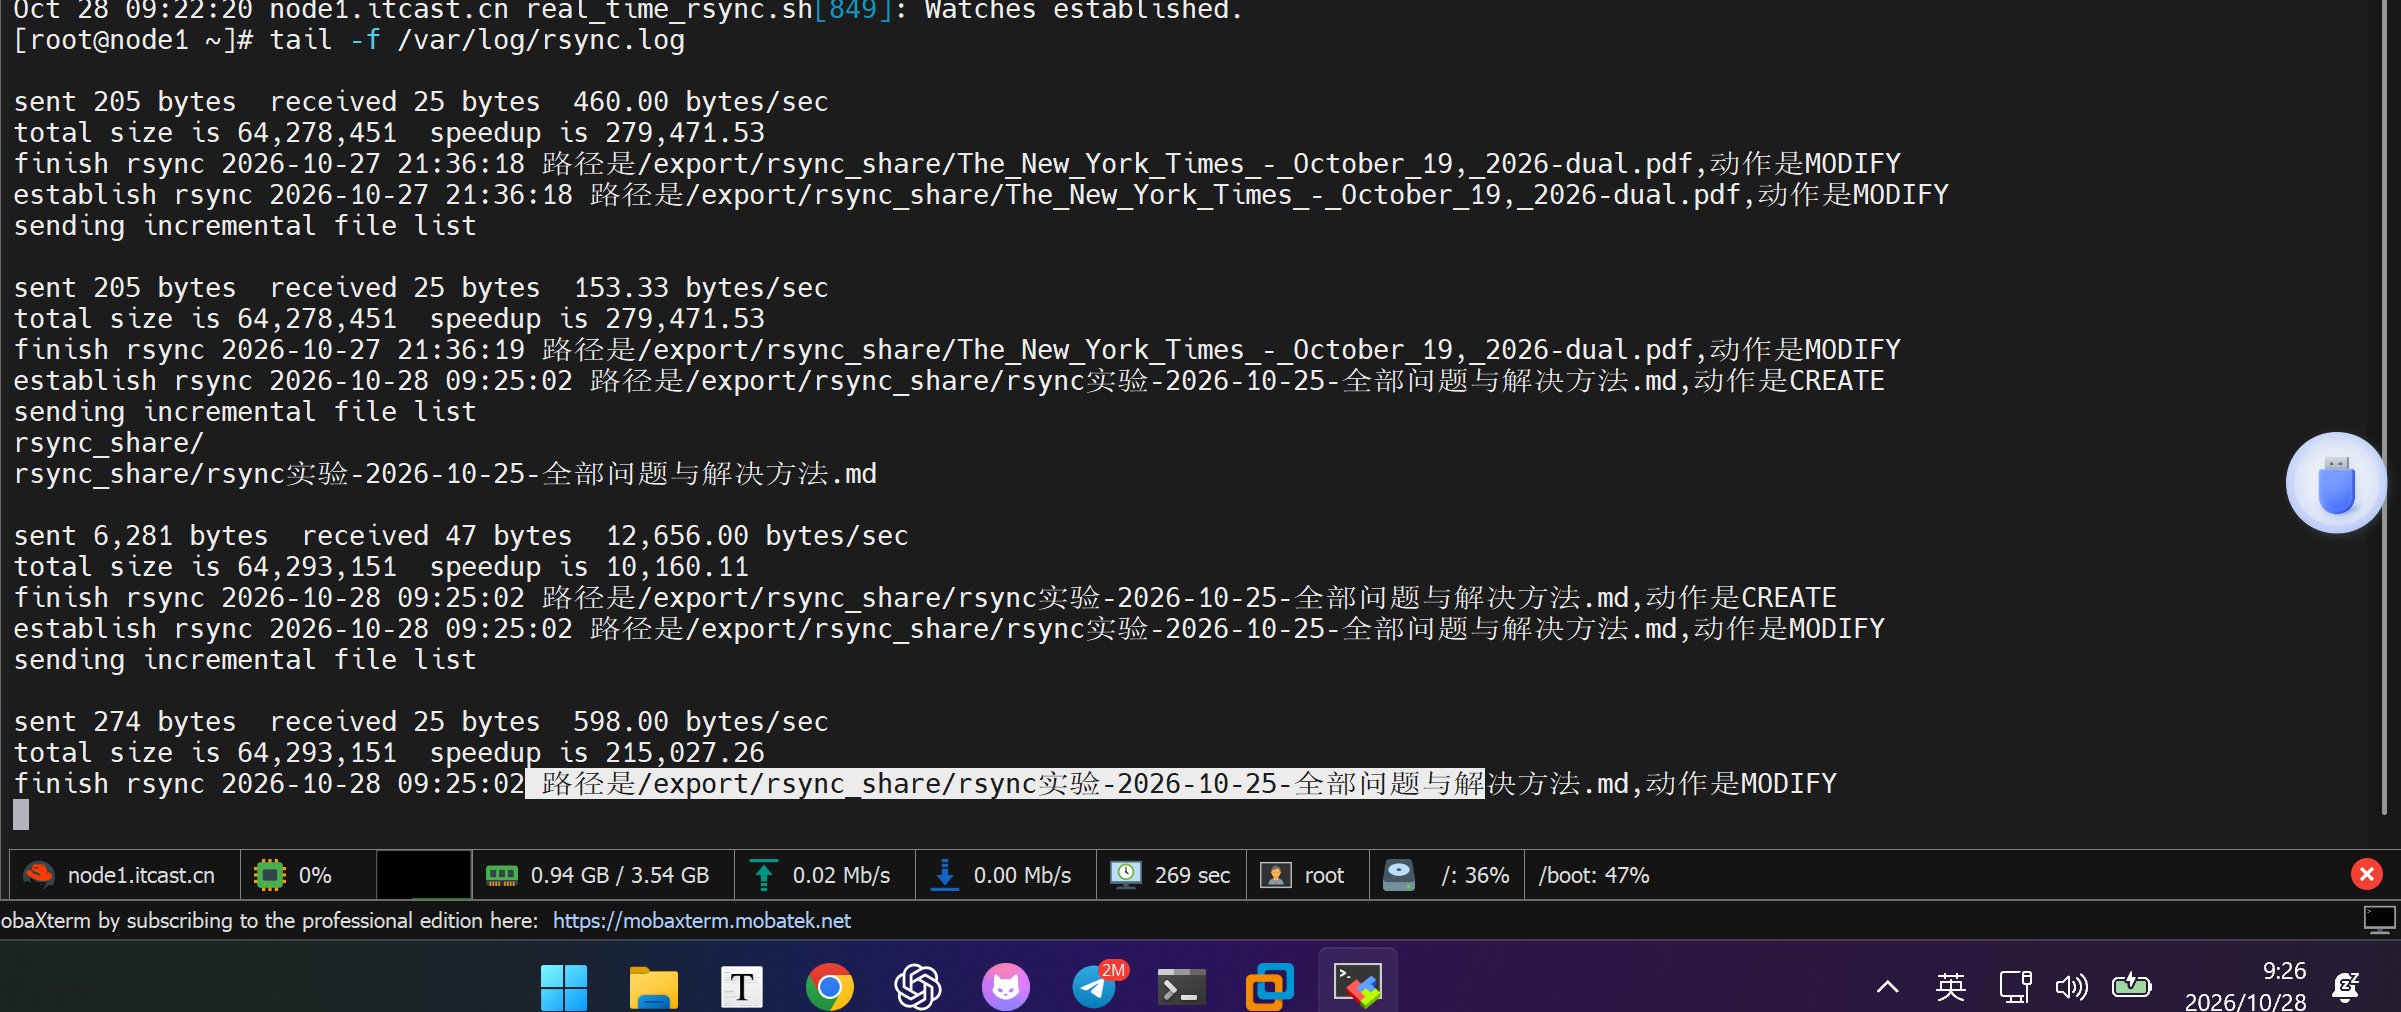Open the volume control in system tray
The height and width of the screenshot is (1012, 2401).
click(x=2071, y=987)
